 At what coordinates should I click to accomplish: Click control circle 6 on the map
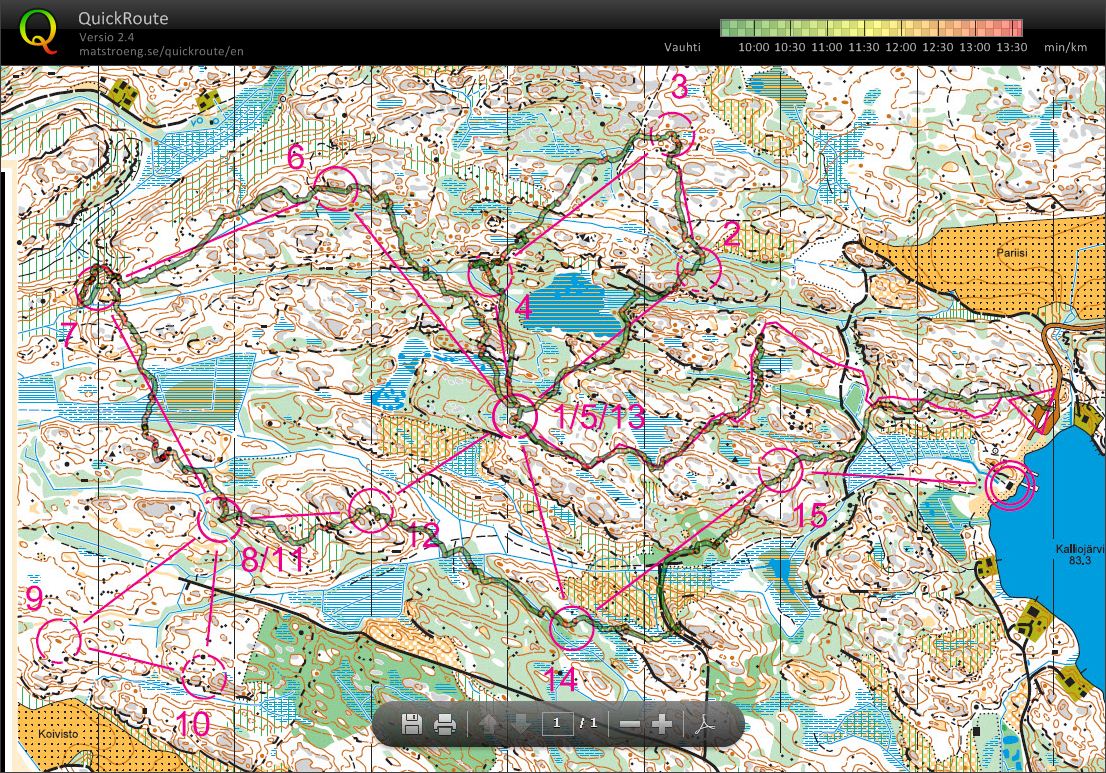pos(335,189)
